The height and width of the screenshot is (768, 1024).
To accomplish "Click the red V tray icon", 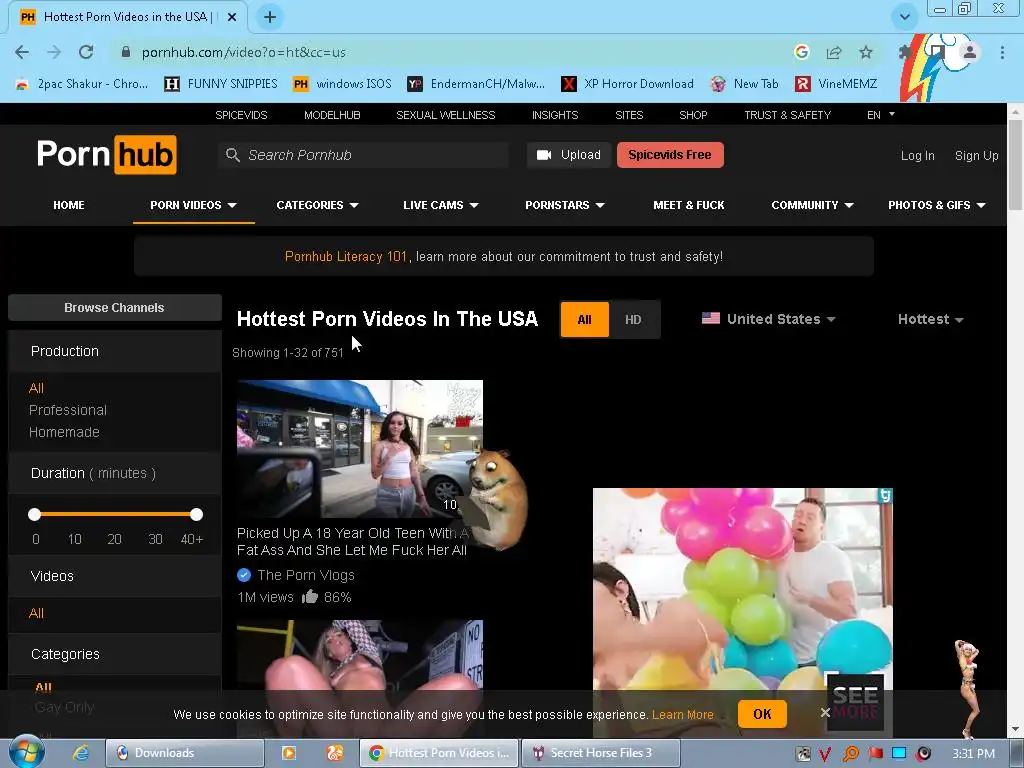I will pyautogui.click(x=825, y=754).
